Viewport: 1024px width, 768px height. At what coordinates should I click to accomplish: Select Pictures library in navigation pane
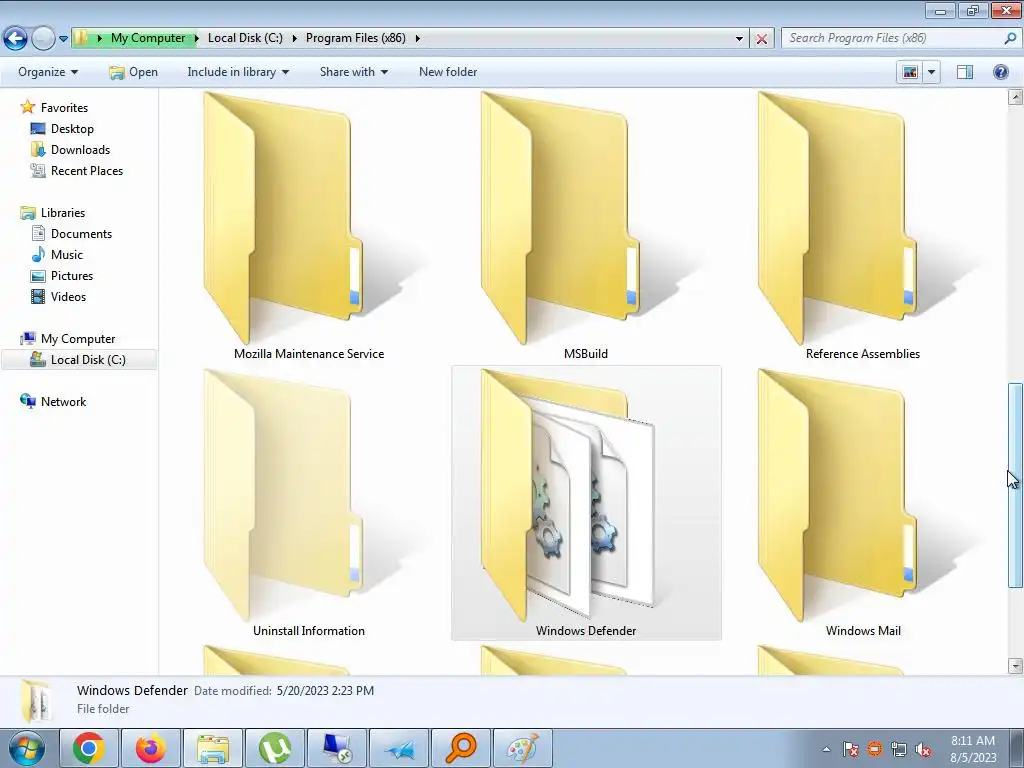[x=71, y=276]
